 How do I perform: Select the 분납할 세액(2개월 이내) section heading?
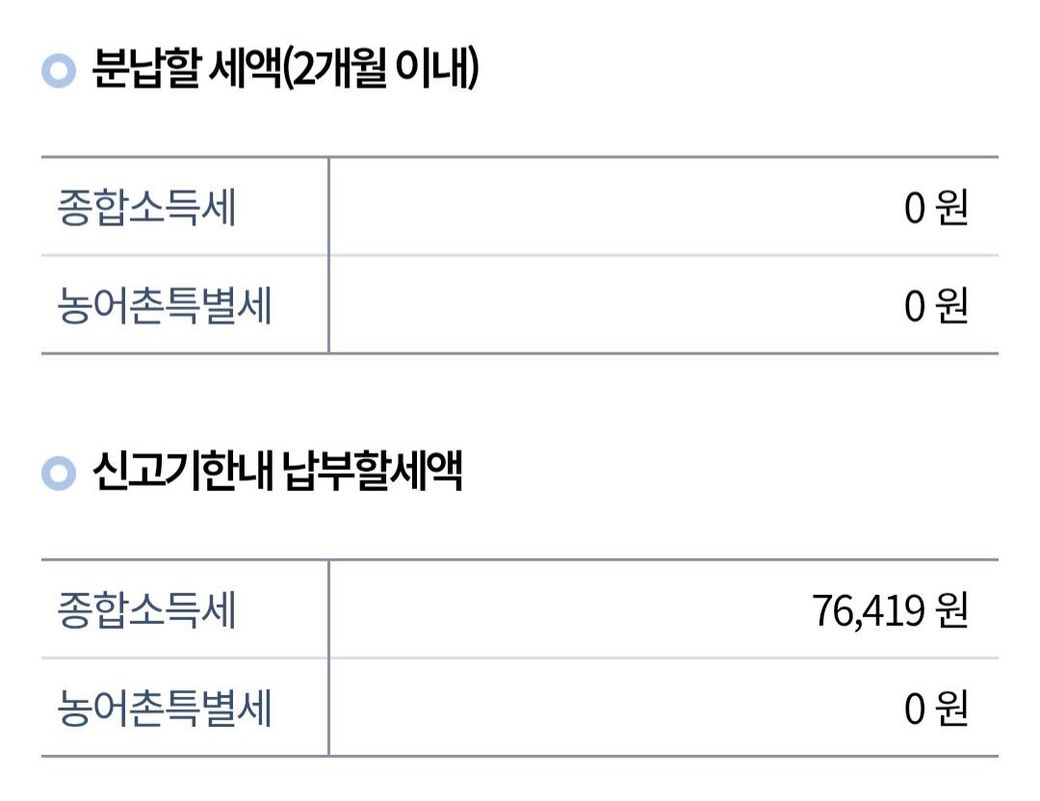point(285,68)
